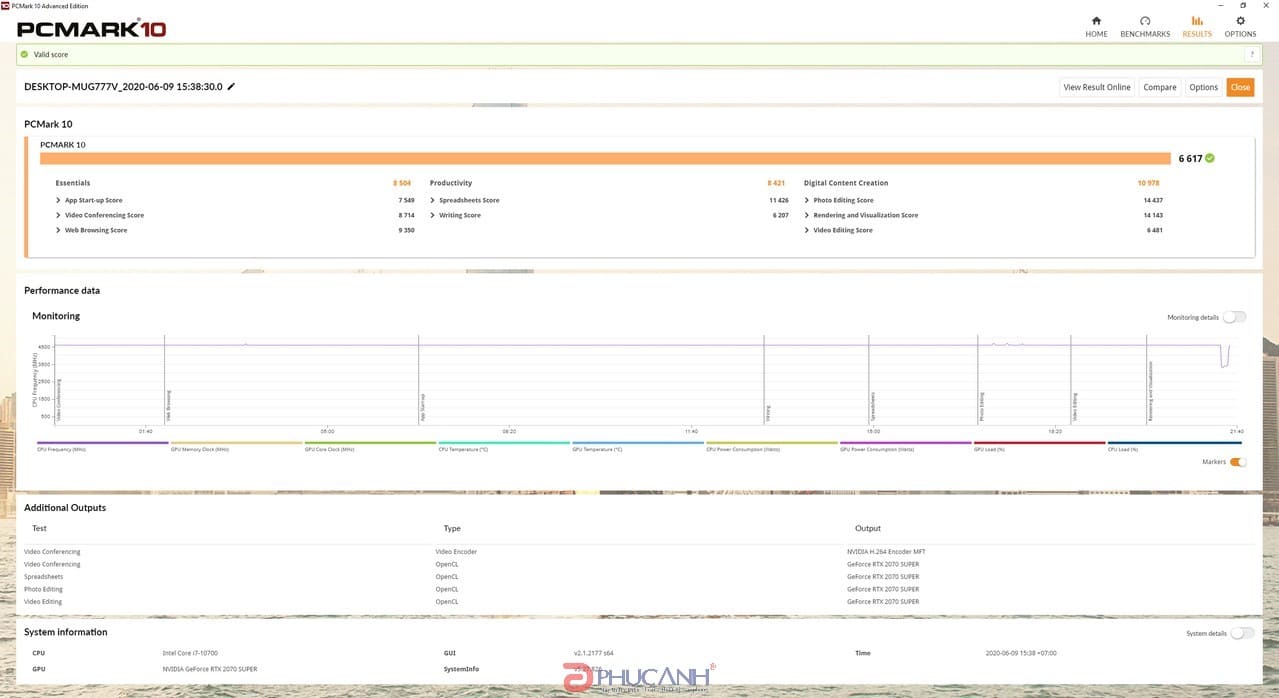Click the GUI version v2.1.2177 s64
This screenshot has height=698, width=1279.
[x=594, y=653]
